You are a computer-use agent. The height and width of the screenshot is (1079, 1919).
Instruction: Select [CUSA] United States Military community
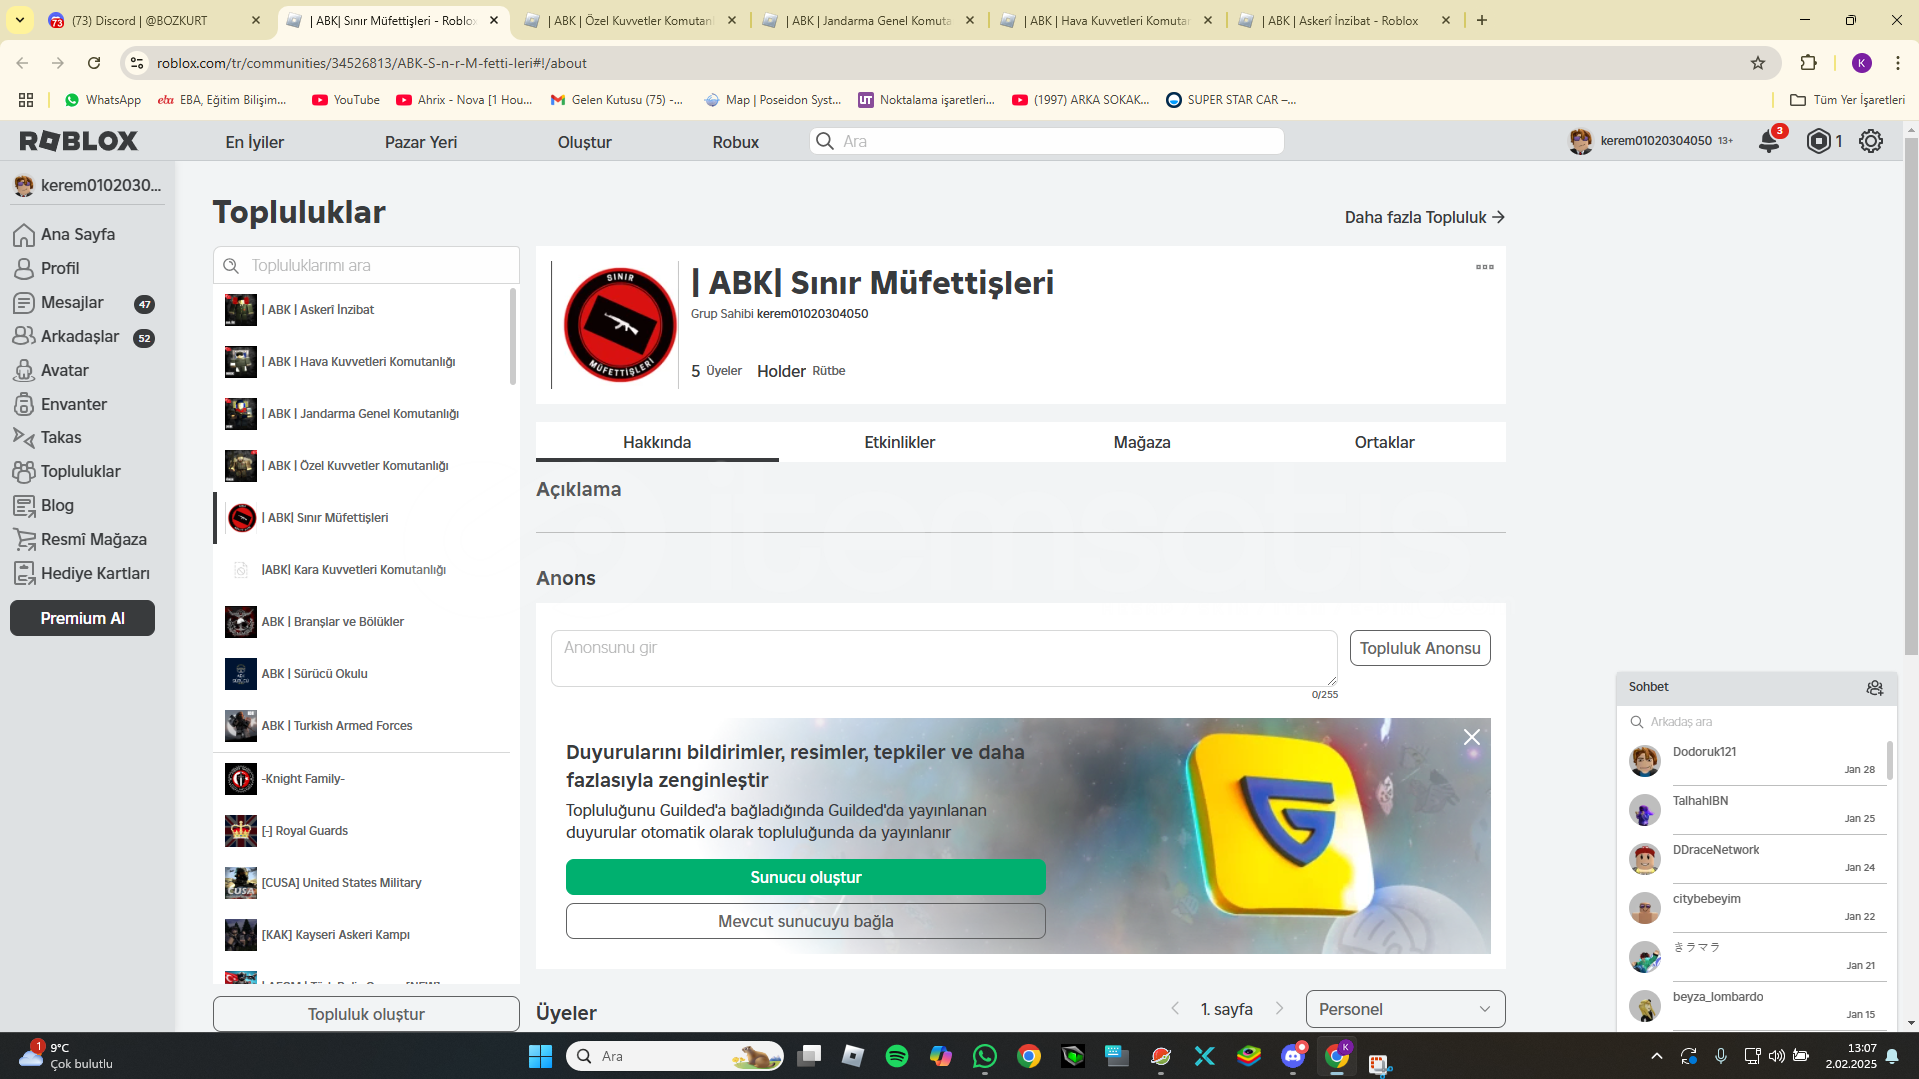click(362, 883)
